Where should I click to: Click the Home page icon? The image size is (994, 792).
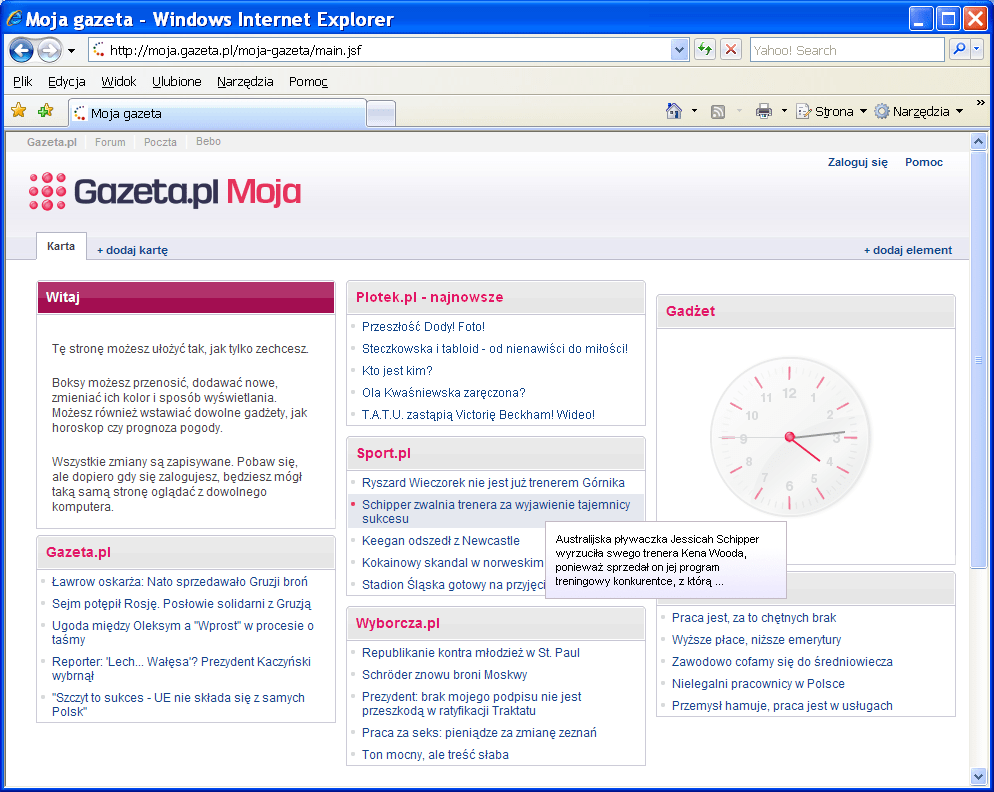tap(674, 111)
